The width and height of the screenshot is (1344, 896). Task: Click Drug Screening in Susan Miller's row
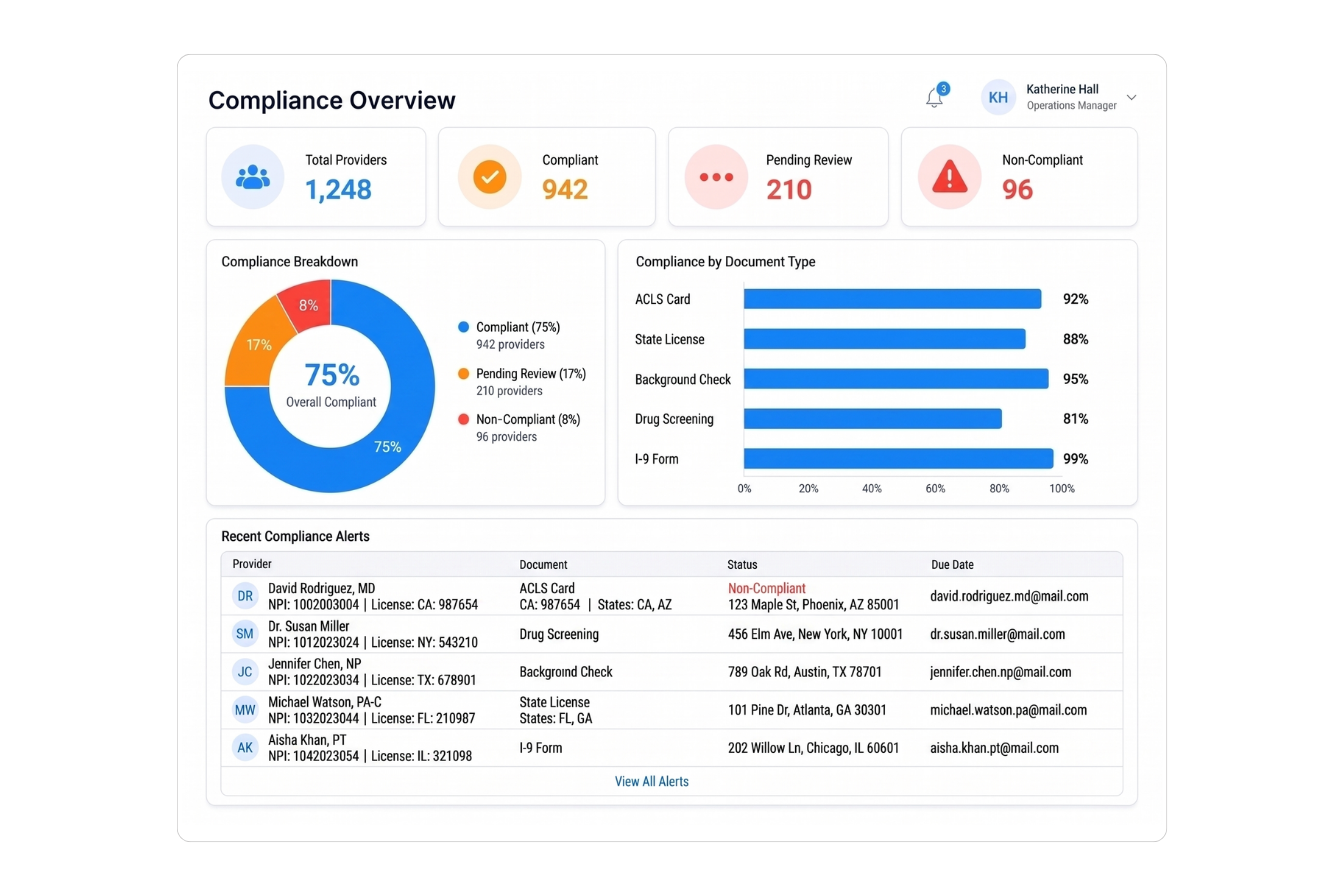pyautogui.click(x=559, y=634)
